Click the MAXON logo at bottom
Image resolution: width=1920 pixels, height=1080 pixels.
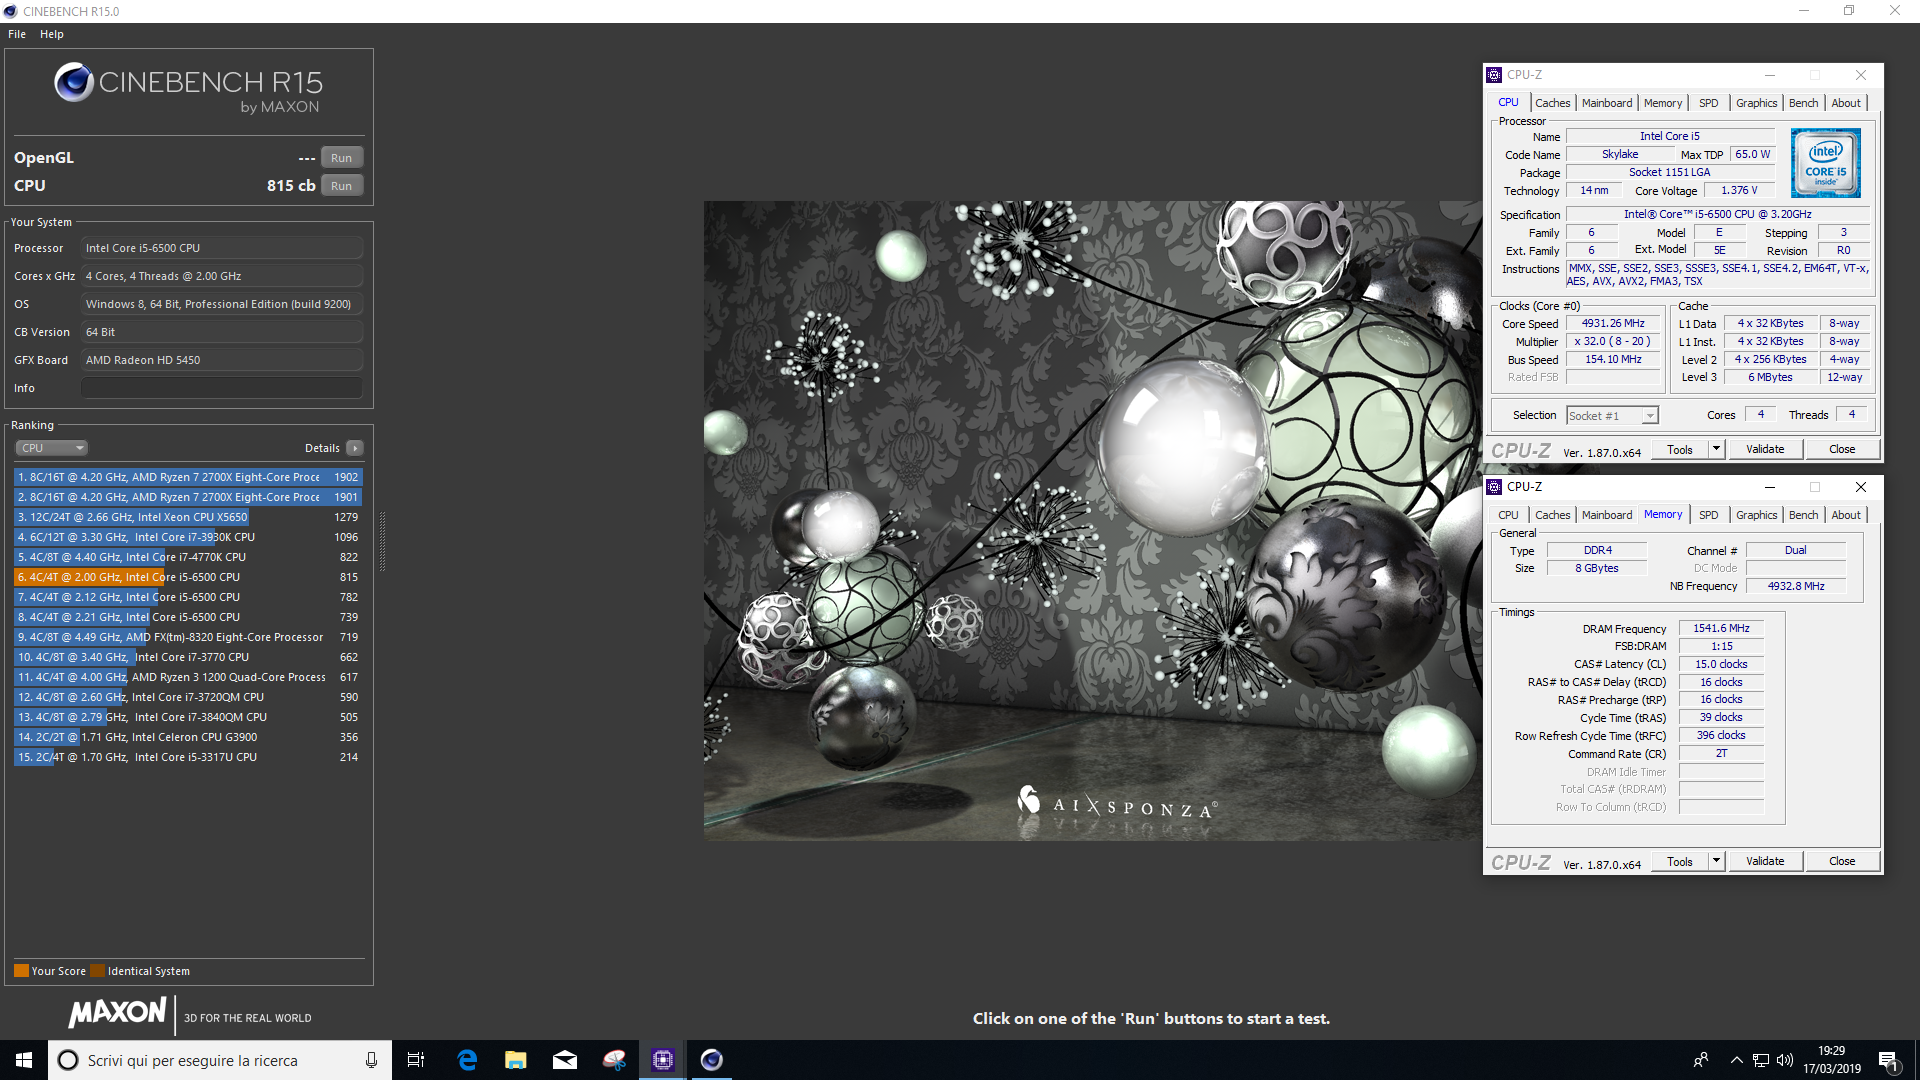coord(117,1013)
